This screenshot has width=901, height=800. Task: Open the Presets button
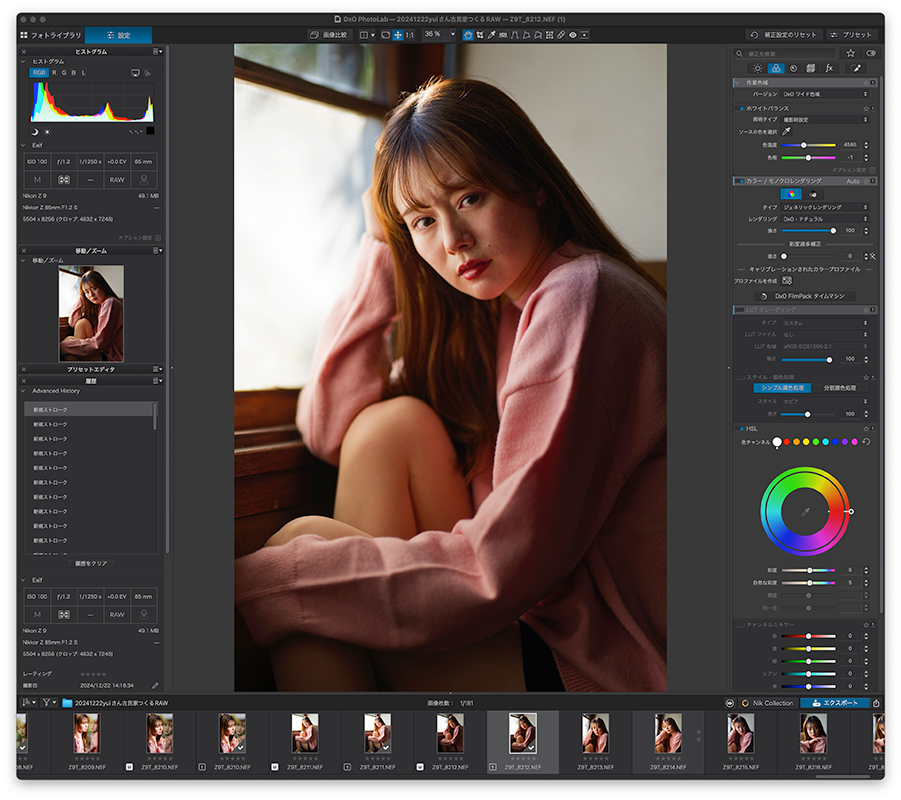coord(852,35)
